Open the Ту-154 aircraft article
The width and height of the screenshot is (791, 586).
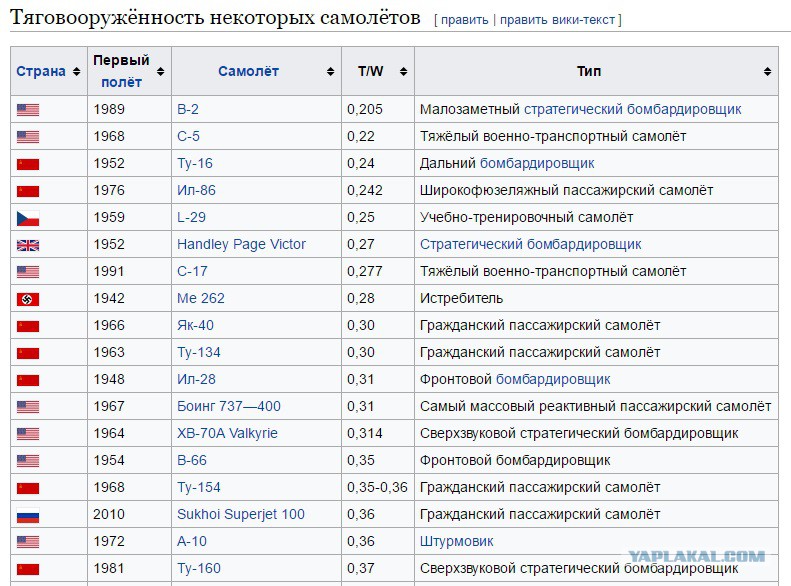coord(199,488)
